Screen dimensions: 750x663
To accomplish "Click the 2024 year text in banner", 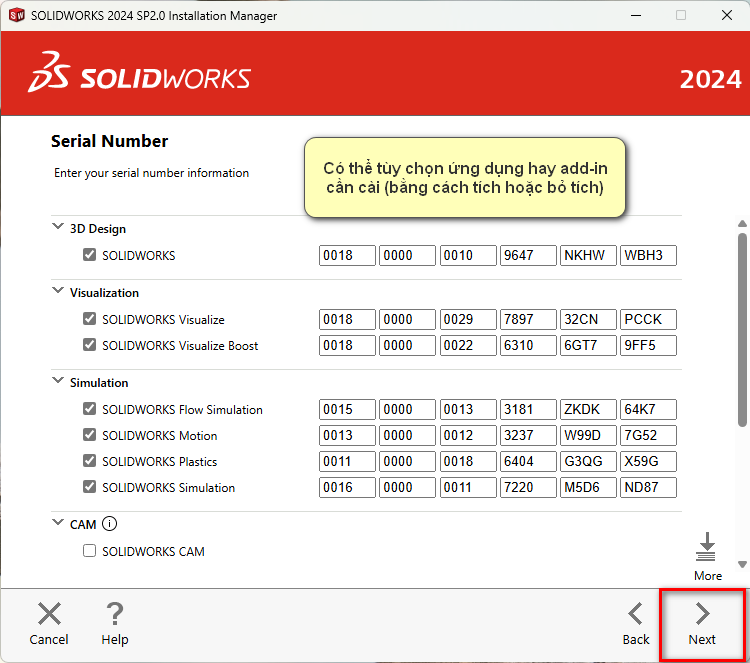I will tap(710, 79).
